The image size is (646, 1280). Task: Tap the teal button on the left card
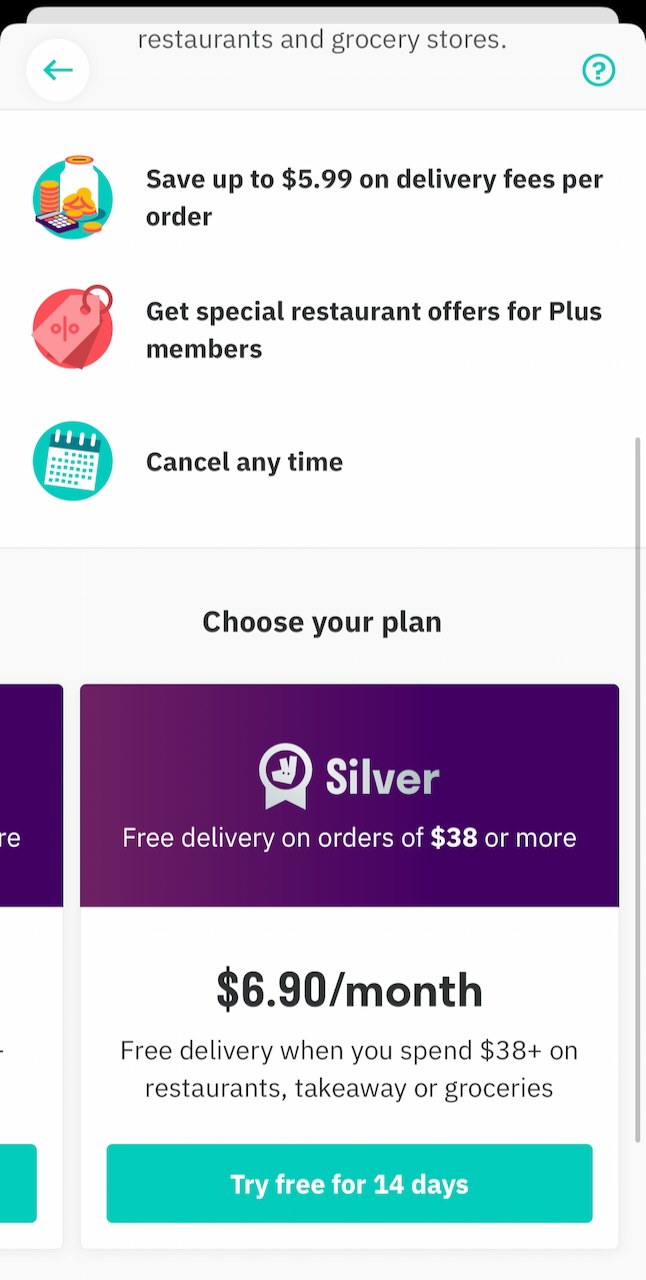(18, 1183)
